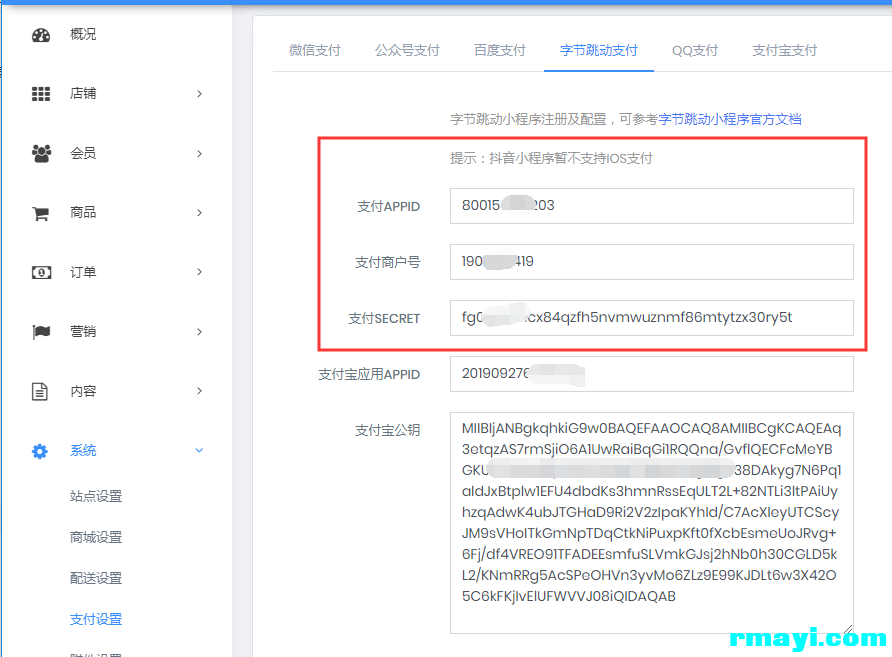This screenshot has height=657, width=892.
Task: Open 站点设置 in the sidebar
Action: (x=96, y=496)
